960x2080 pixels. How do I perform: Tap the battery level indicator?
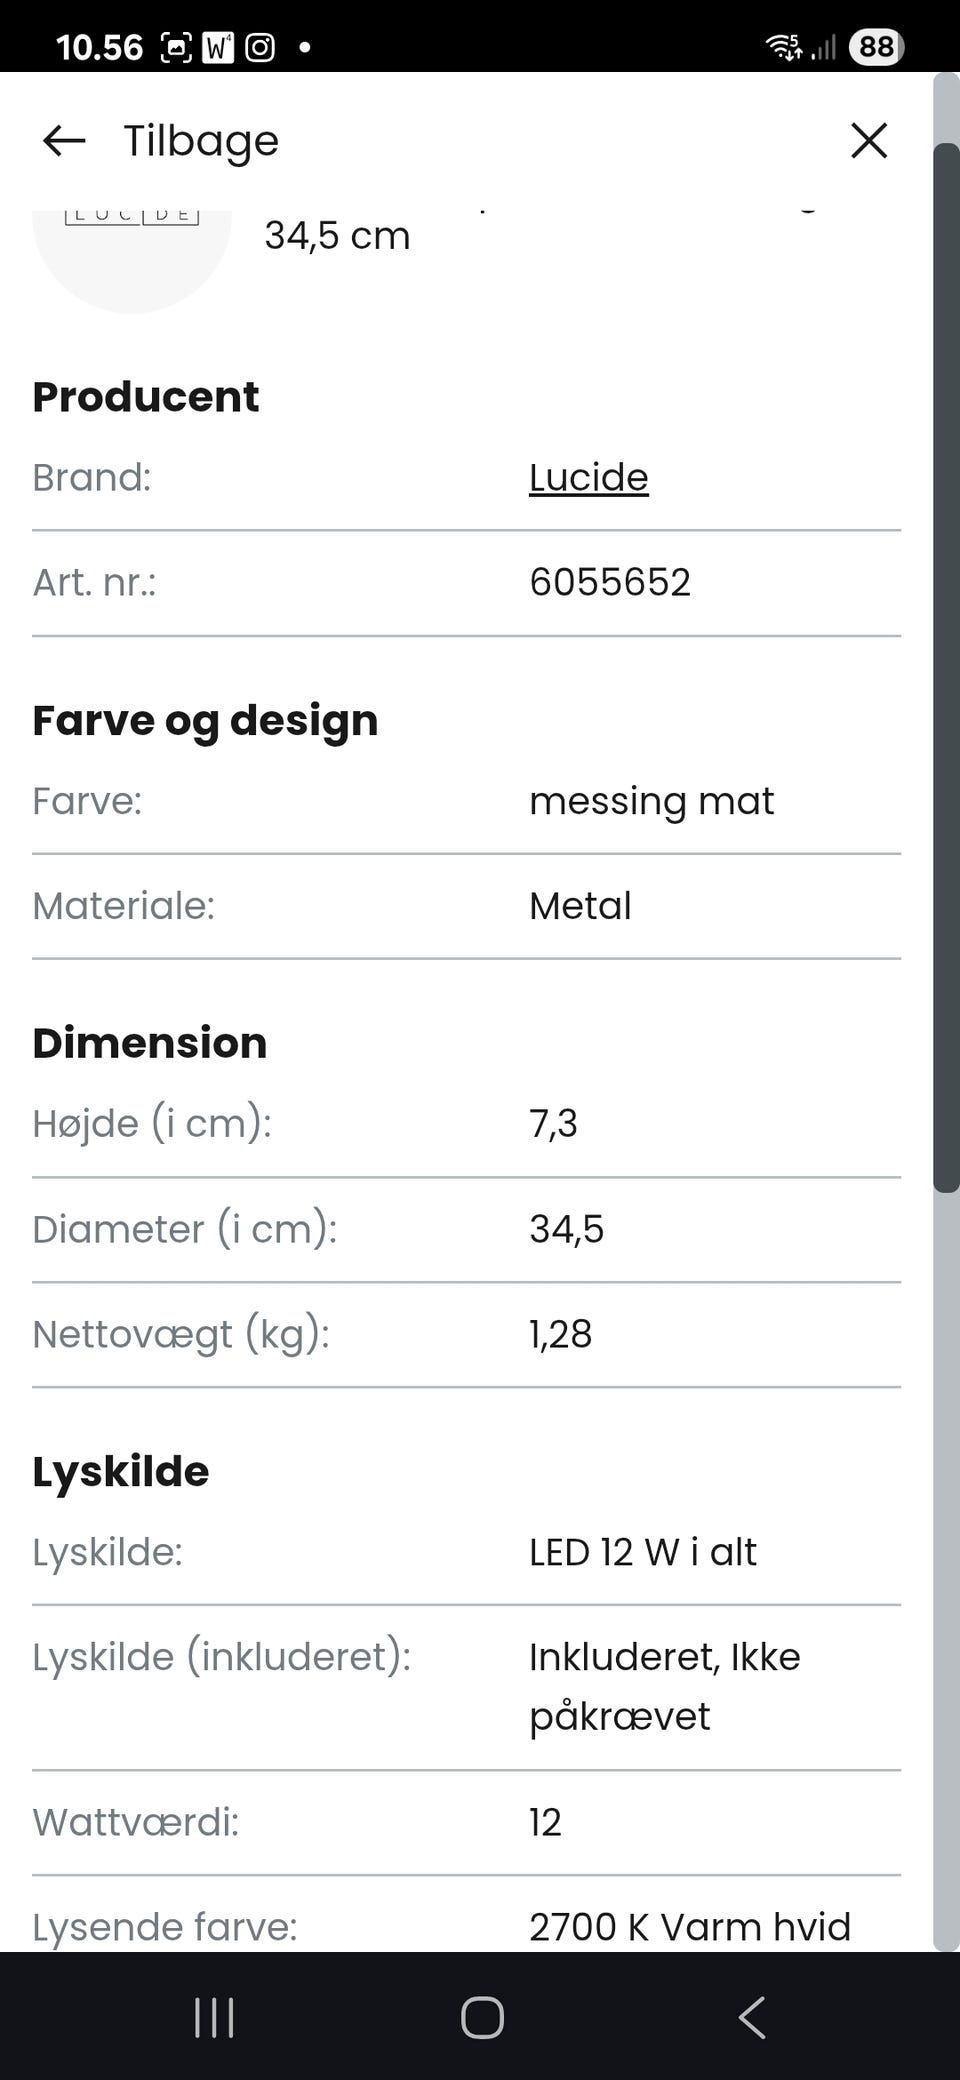876,47
